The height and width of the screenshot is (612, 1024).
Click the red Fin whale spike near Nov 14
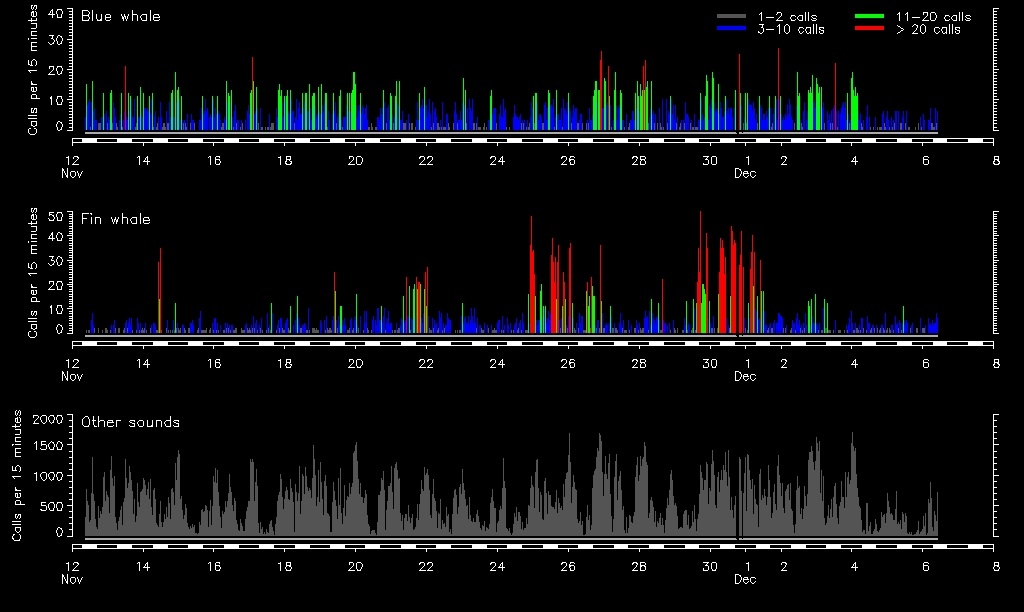click(160, 290)
